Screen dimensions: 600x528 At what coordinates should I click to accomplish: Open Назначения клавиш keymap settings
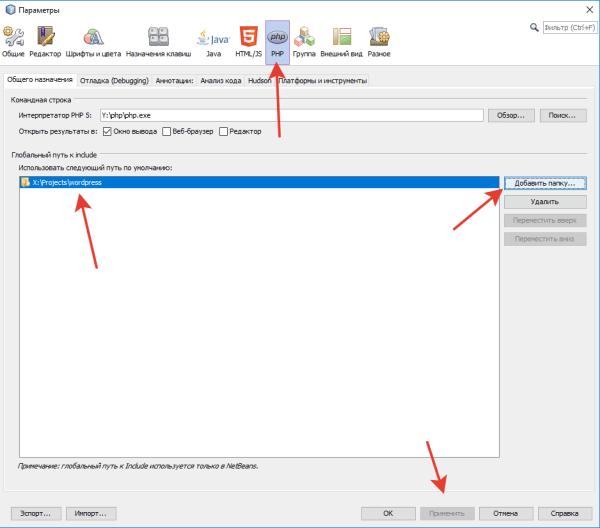coord(158,42)
